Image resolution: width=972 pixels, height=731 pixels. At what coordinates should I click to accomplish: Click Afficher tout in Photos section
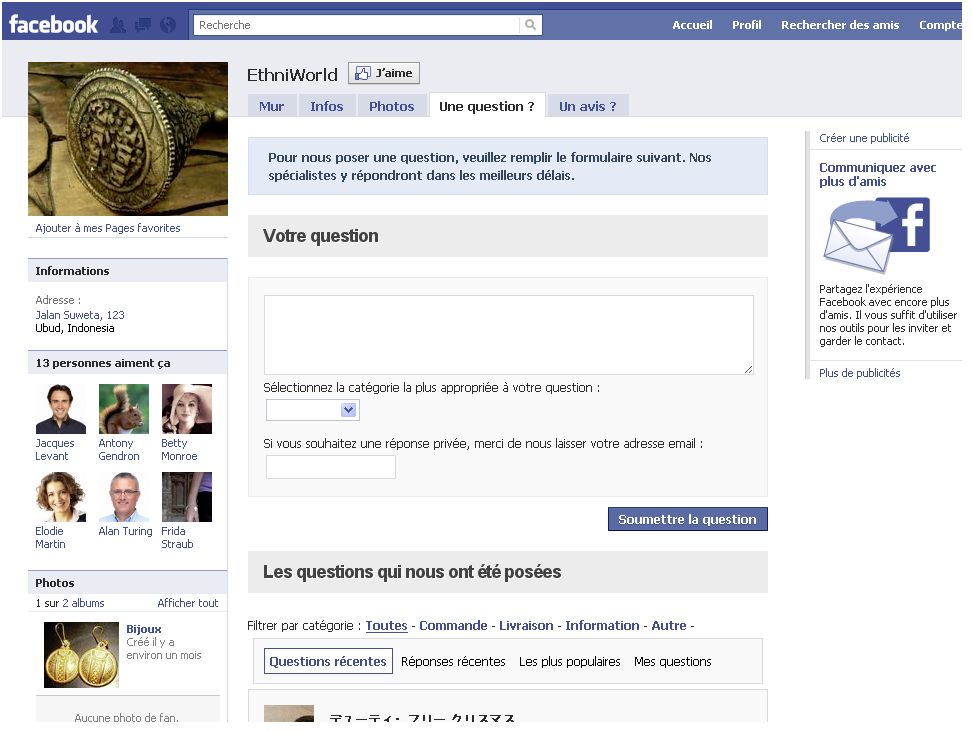(188, 603)
